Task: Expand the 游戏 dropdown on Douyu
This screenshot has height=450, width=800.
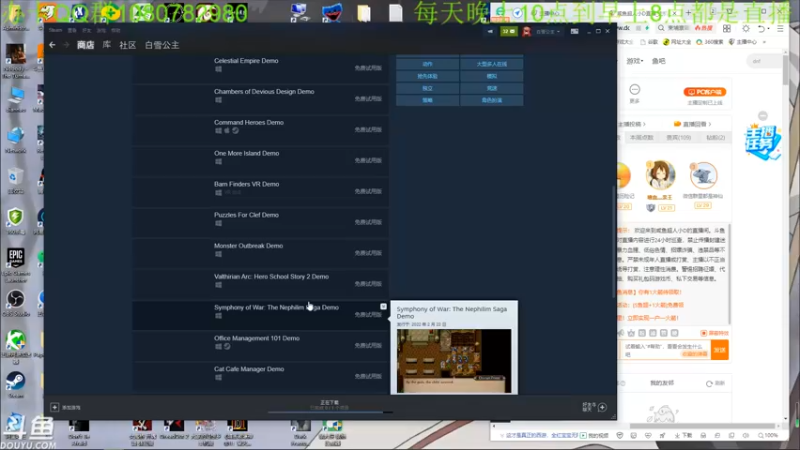Action: [635, 61]
